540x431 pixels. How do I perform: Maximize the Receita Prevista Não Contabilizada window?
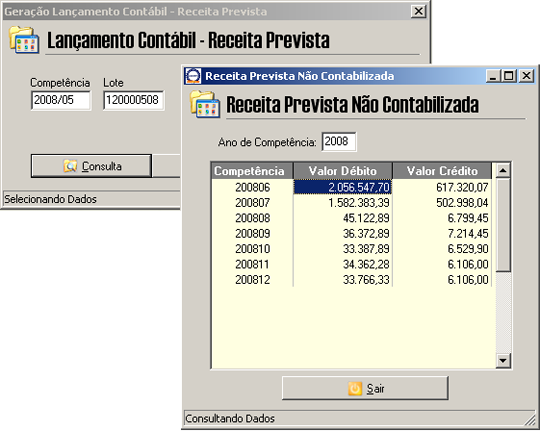pos(509,76)
